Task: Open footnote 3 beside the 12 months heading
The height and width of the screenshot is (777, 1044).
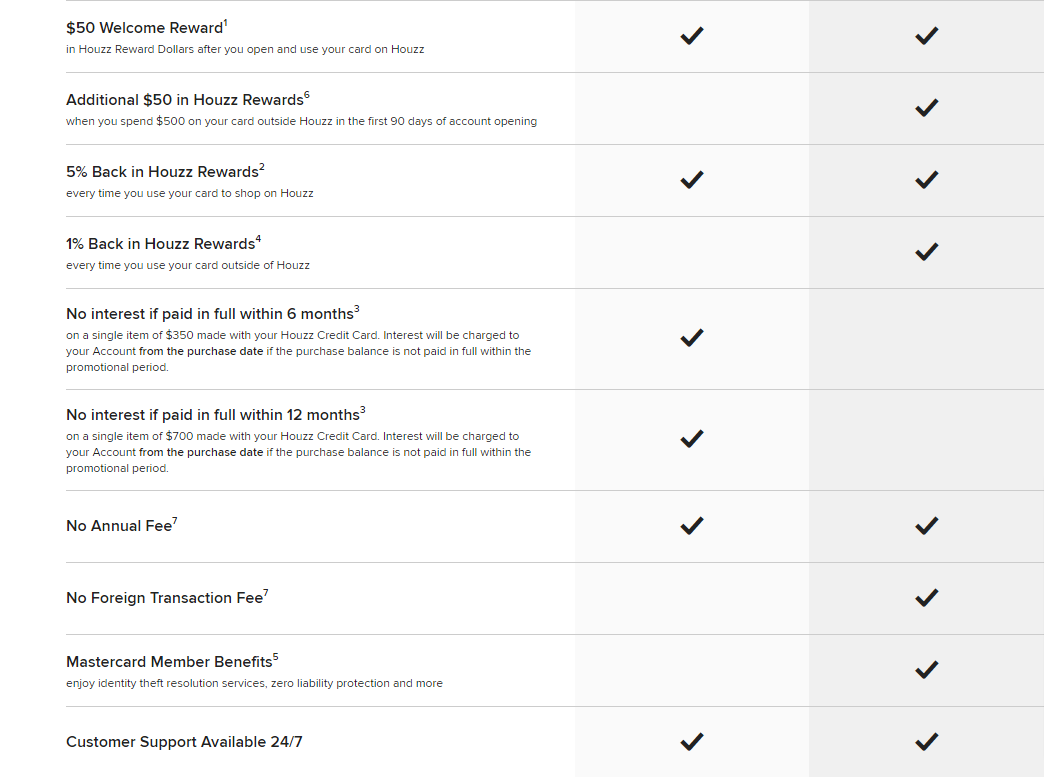Action: pyautogui.click(x=363, y=409)
